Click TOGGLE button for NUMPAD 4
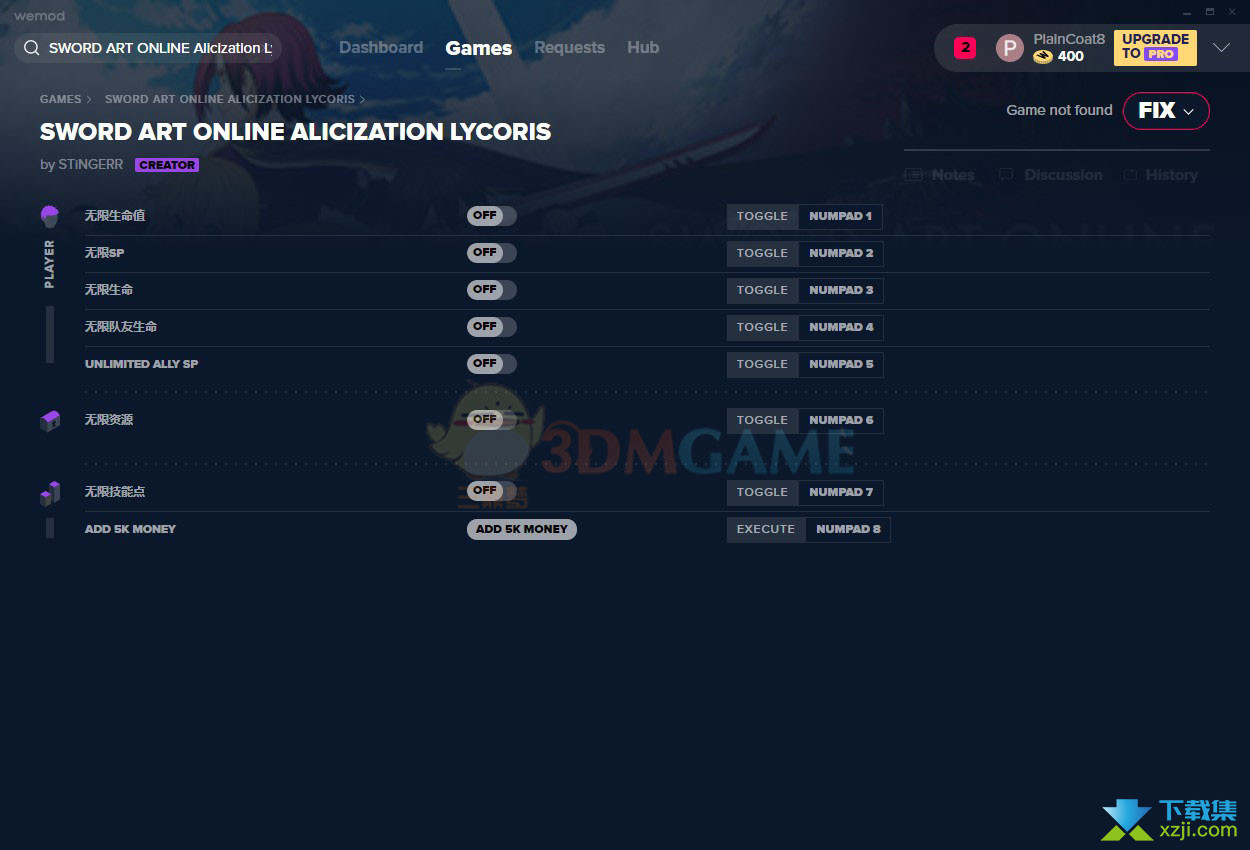 click(x=763, y=327)
